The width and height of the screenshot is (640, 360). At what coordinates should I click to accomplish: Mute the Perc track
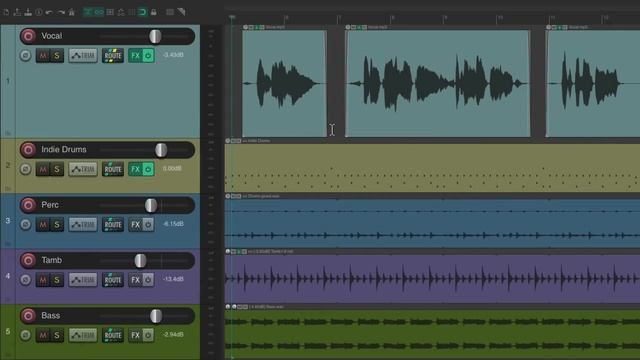click(43, 224)
